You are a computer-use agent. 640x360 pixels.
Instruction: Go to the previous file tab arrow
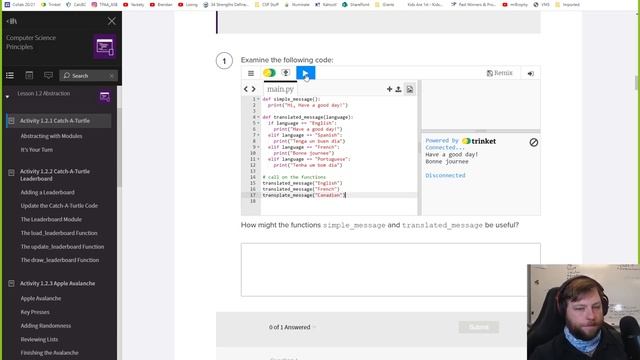246,89
